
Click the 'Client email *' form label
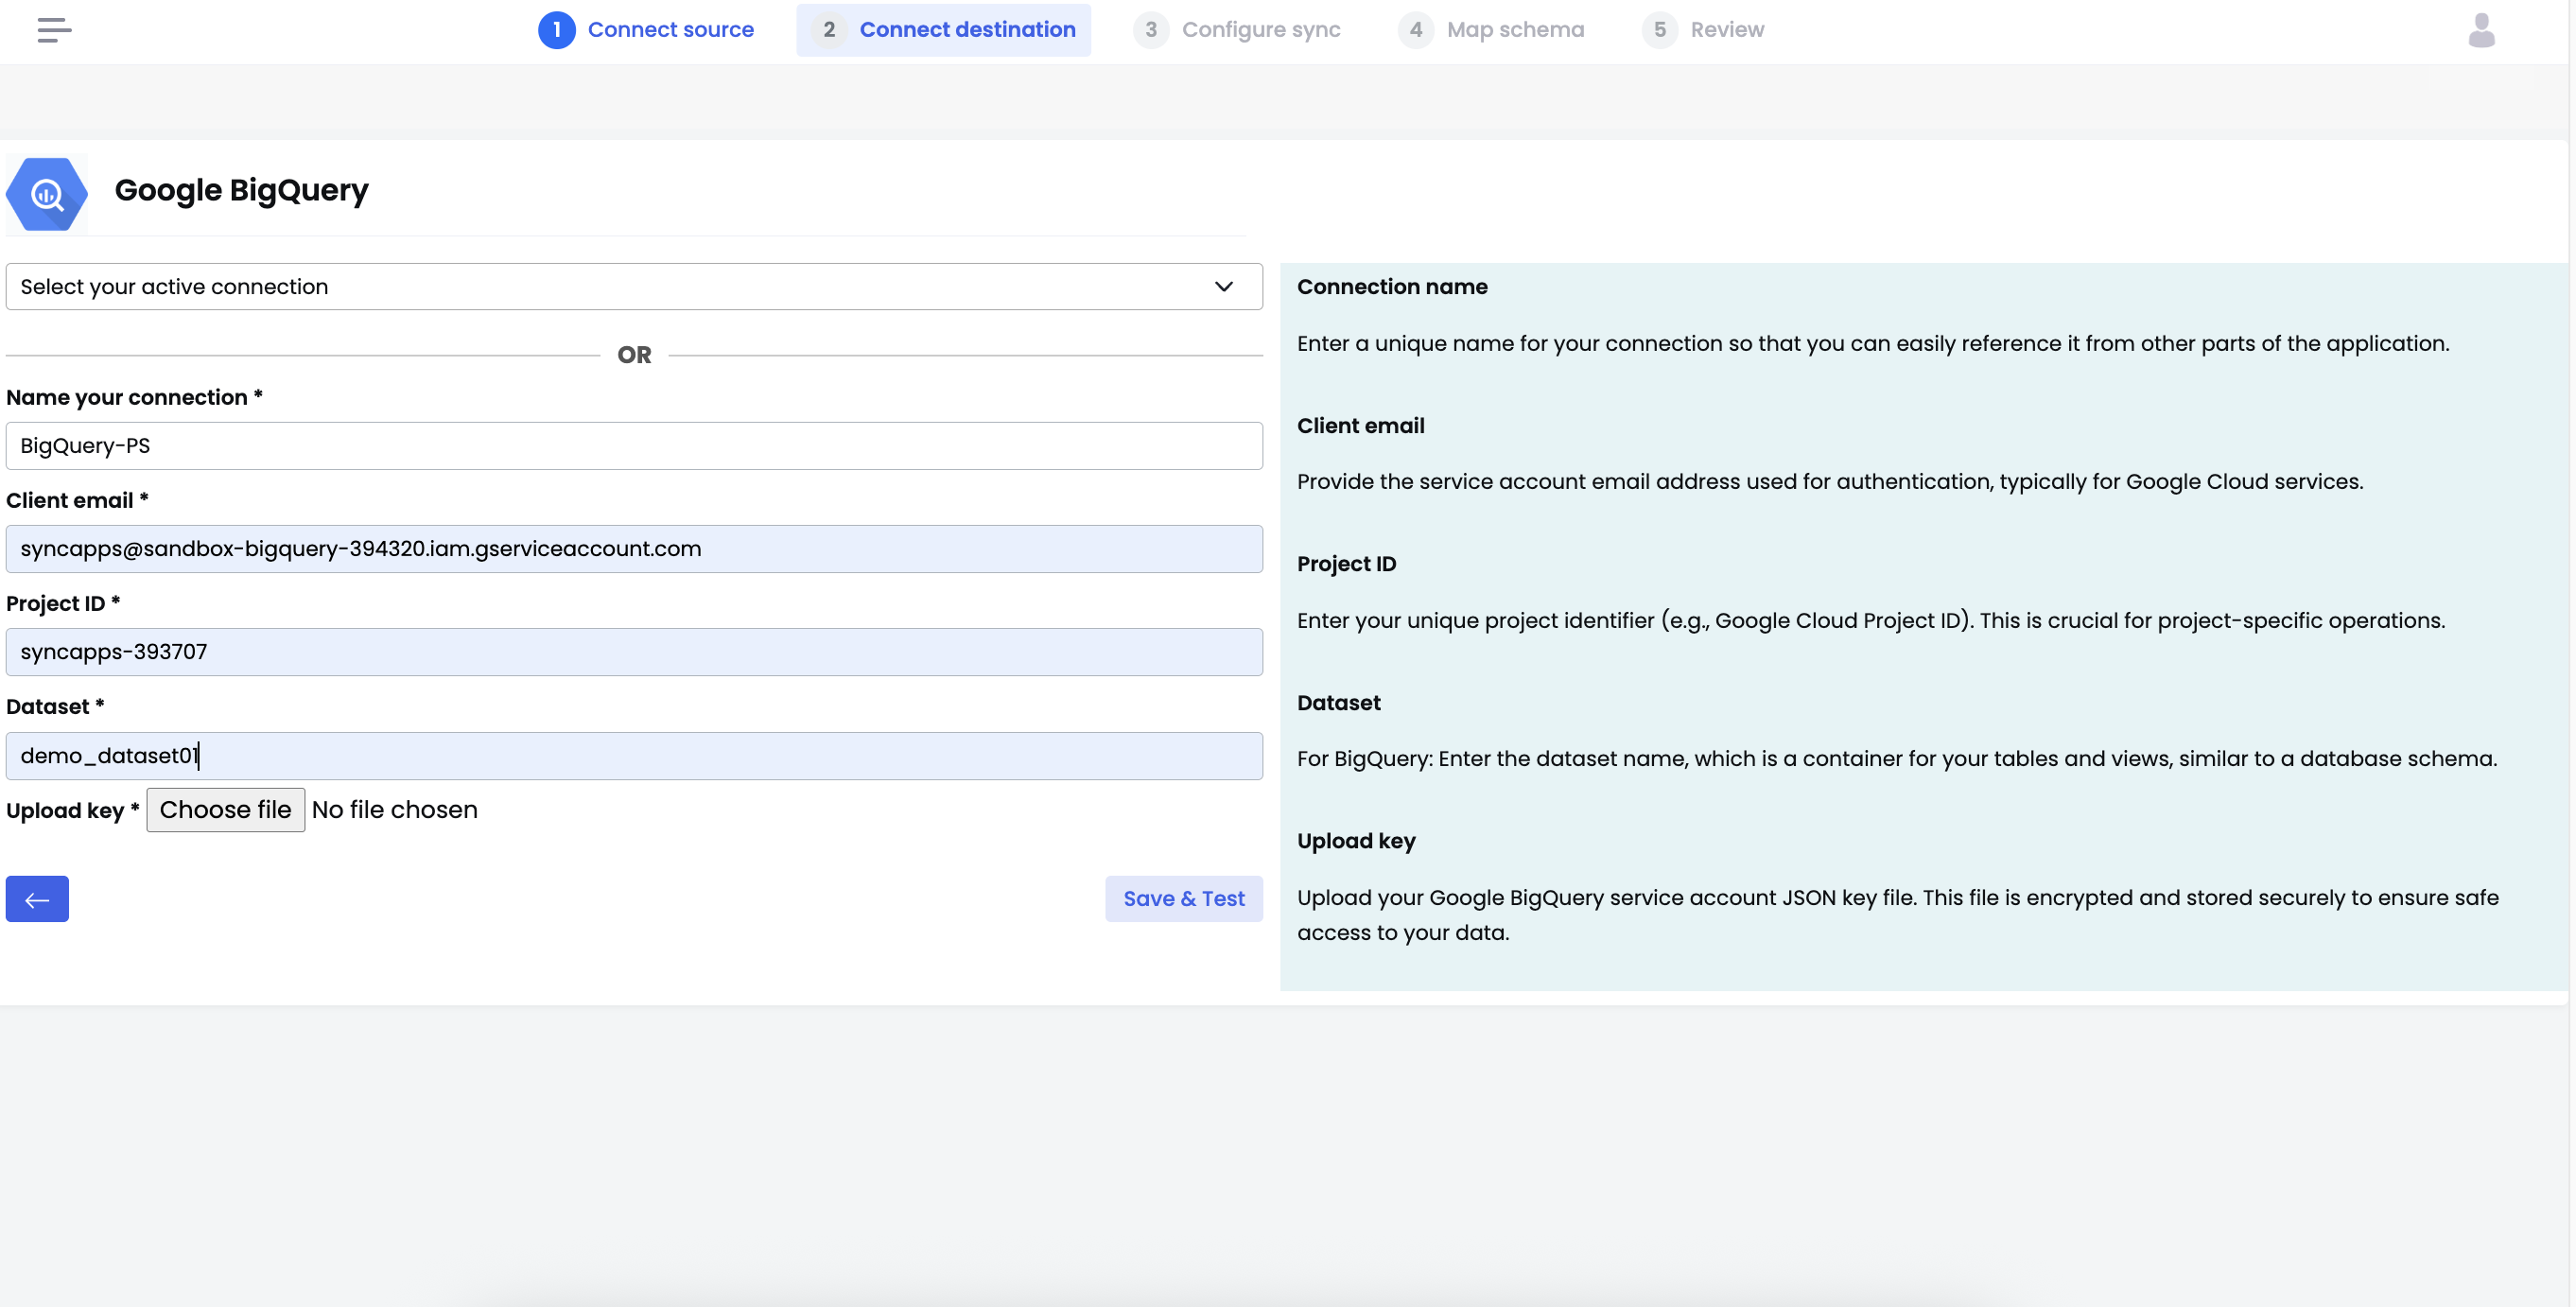point(77,500)
